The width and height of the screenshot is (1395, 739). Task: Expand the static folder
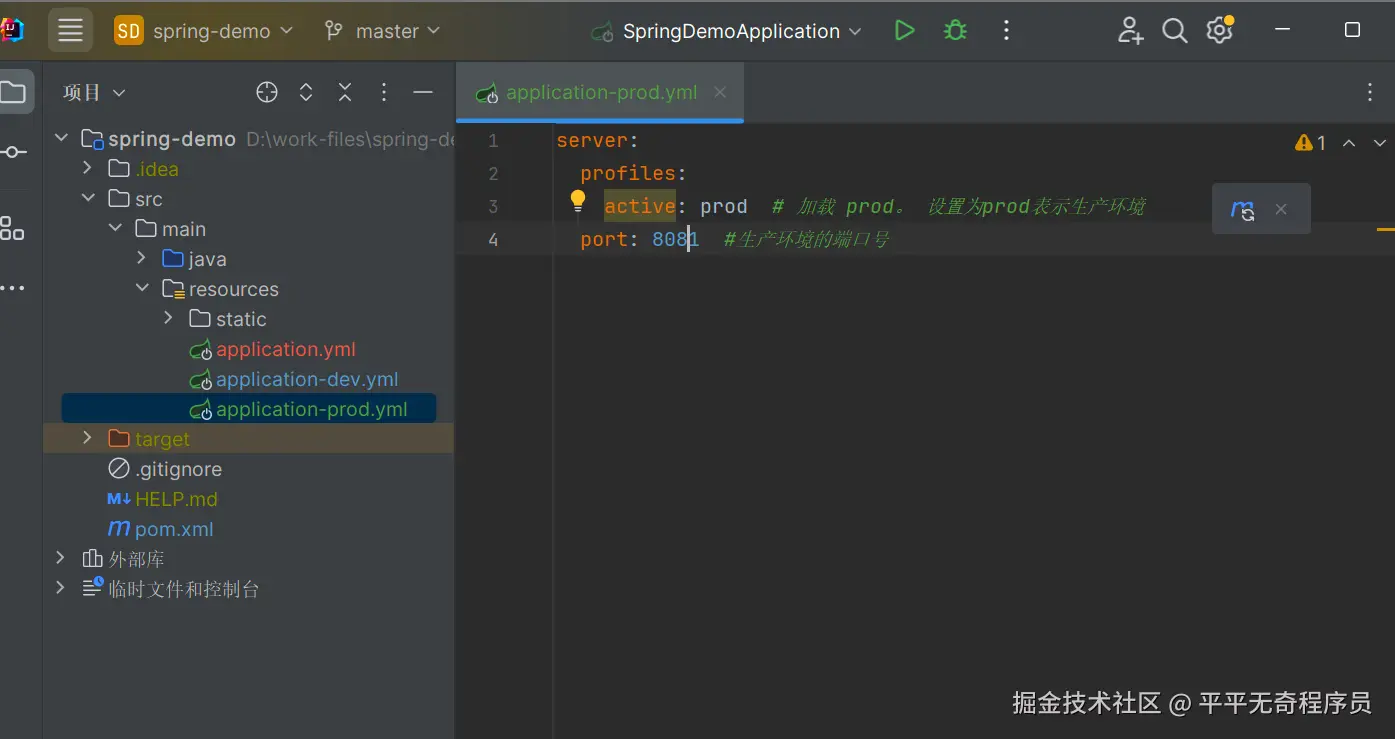tap(169, 318)
